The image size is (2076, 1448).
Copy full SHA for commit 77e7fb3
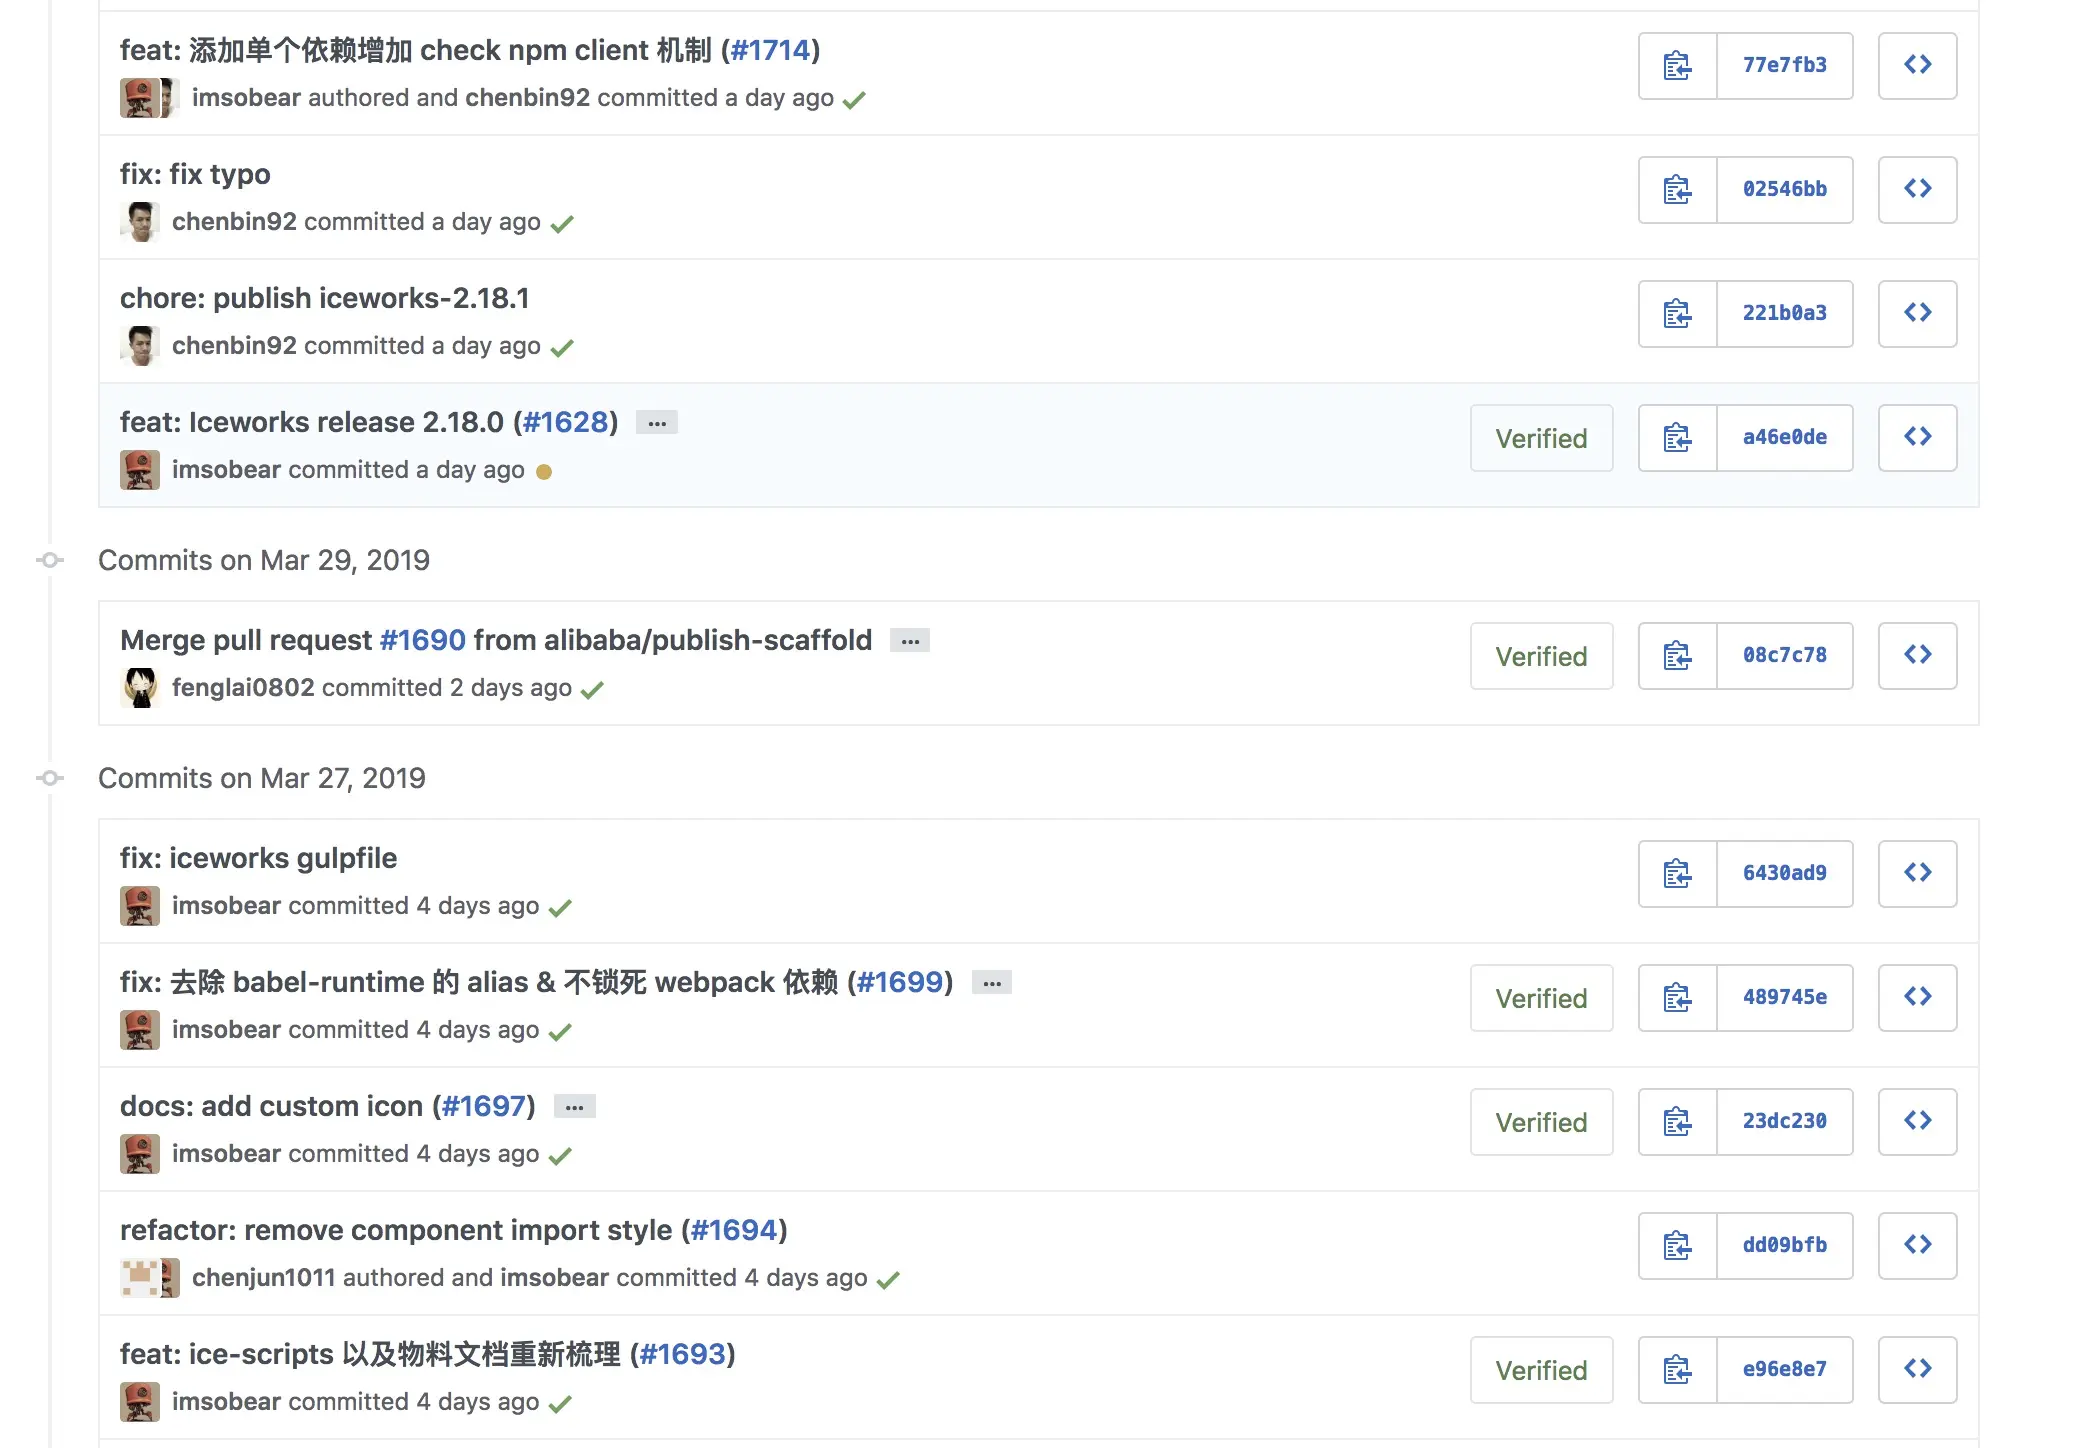point(1677,66)
